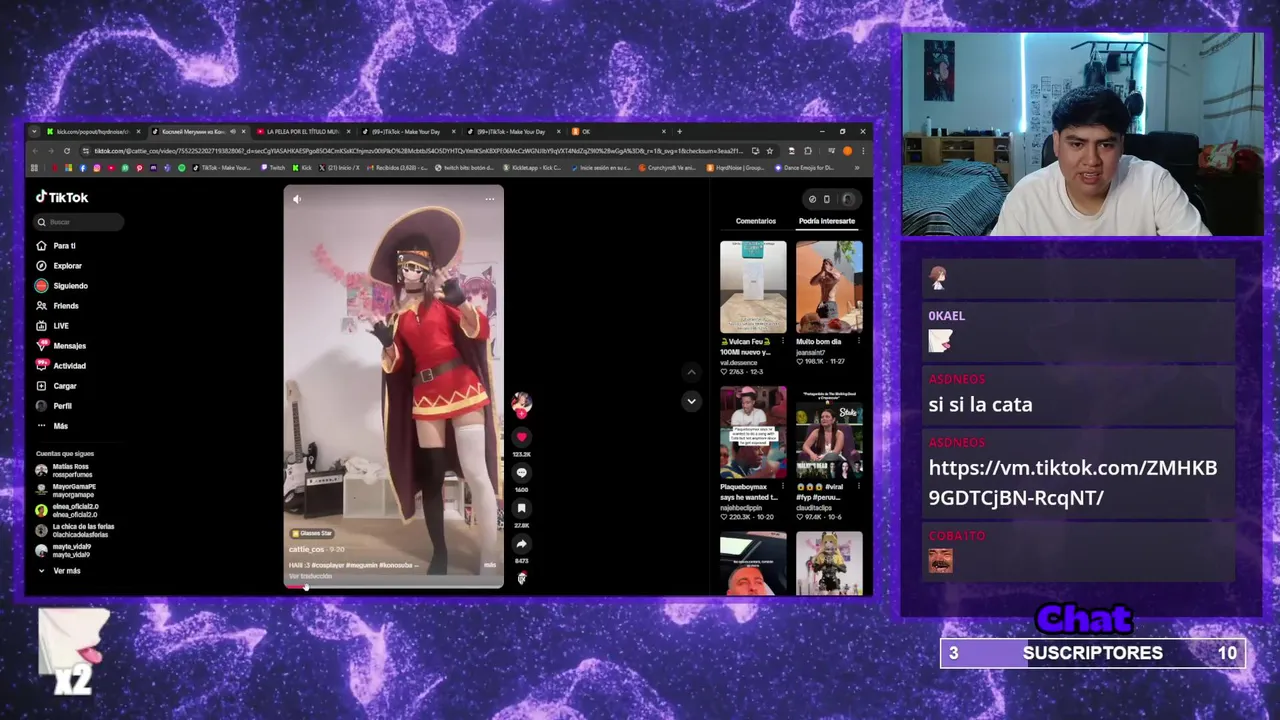Viewport: 1280px width, 720px height.
Task: Seek on the video progress bar
Action: [x=394, y=588]
